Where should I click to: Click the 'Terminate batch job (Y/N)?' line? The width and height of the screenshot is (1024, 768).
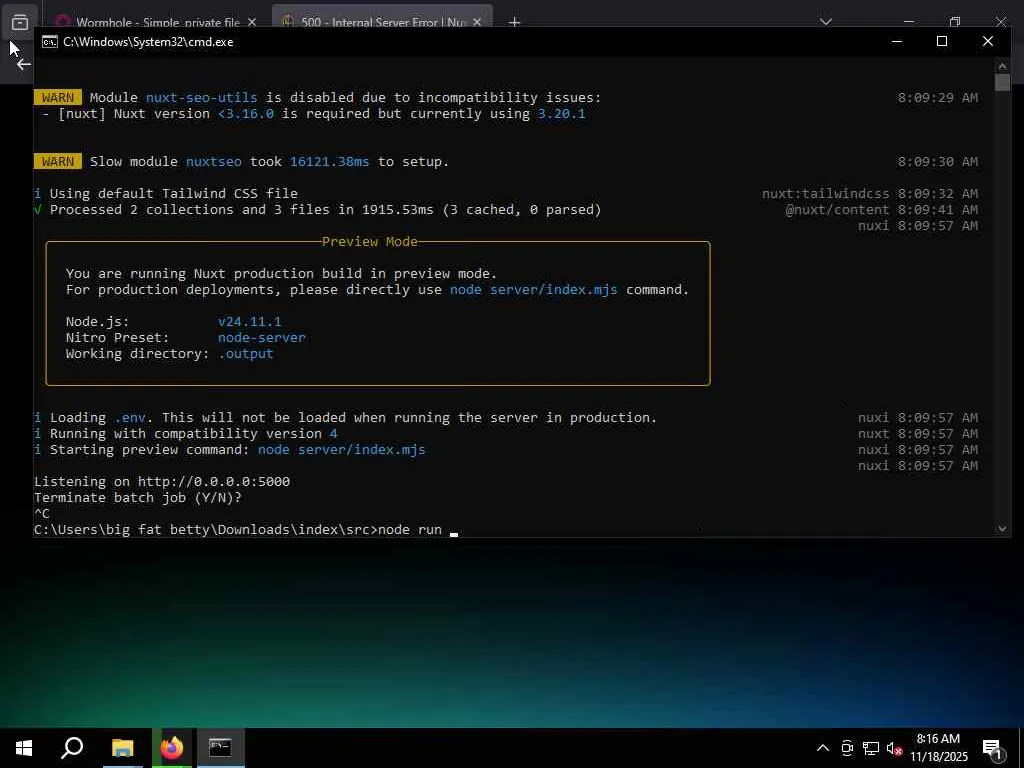coord(138,497)
